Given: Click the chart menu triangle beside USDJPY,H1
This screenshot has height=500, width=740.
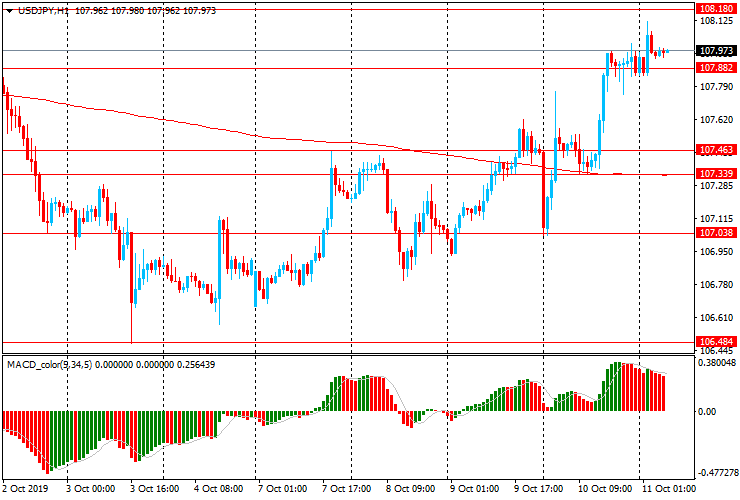Looking at the screenshot, I should click(x=9, y=11).
